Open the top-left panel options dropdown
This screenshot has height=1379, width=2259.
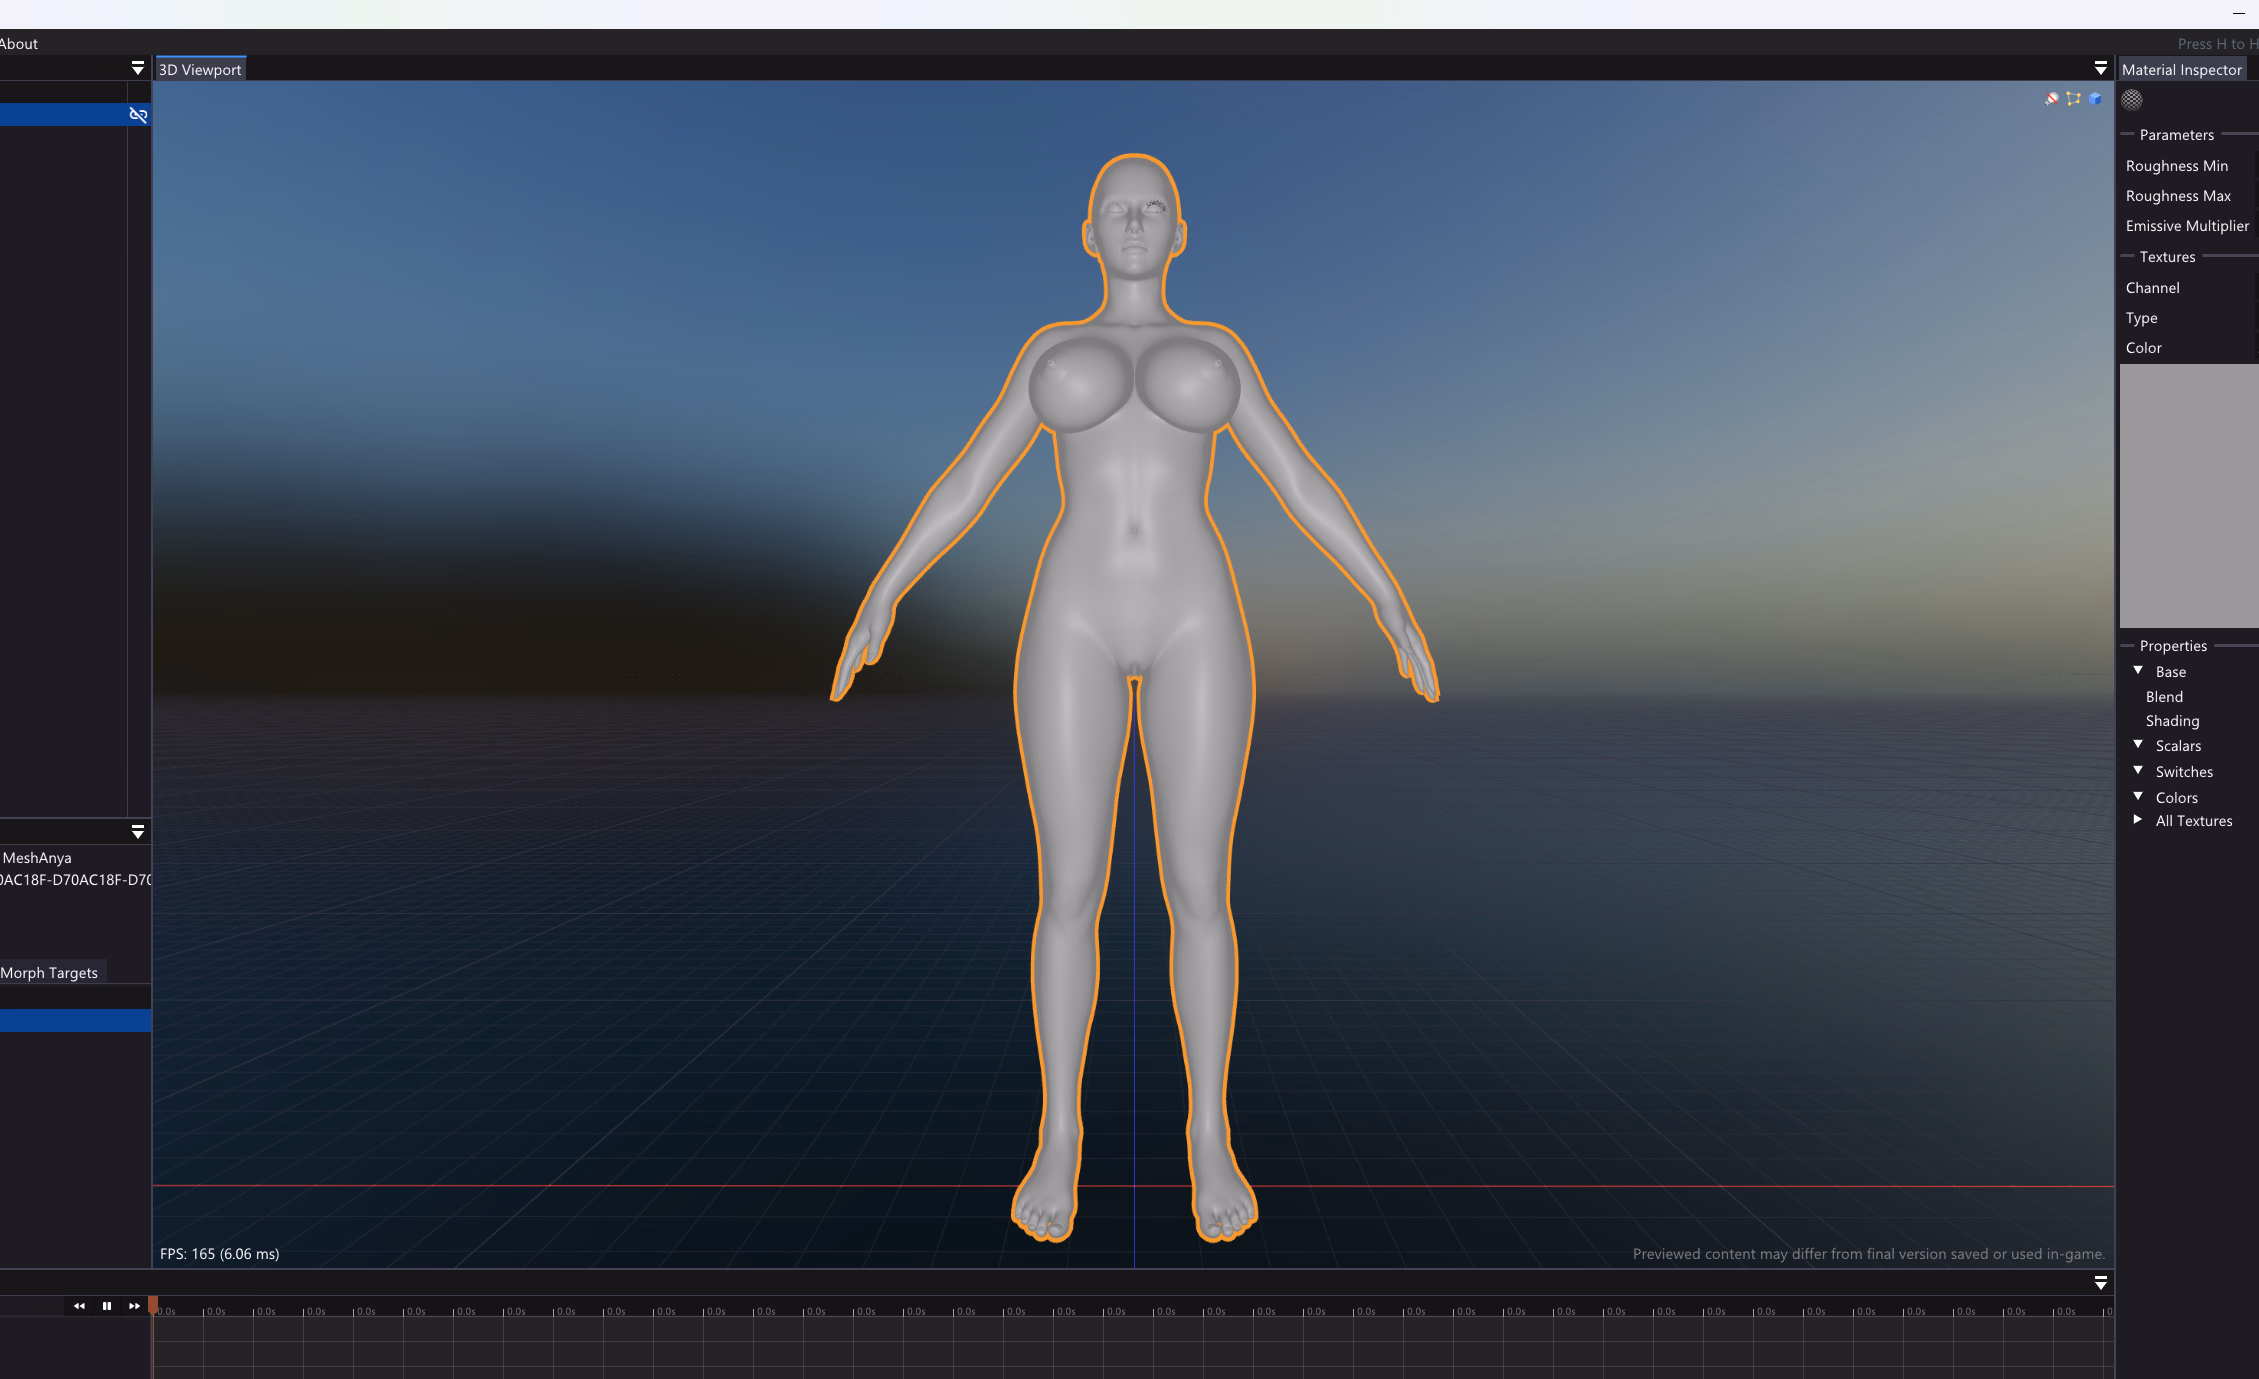[137, 68]
